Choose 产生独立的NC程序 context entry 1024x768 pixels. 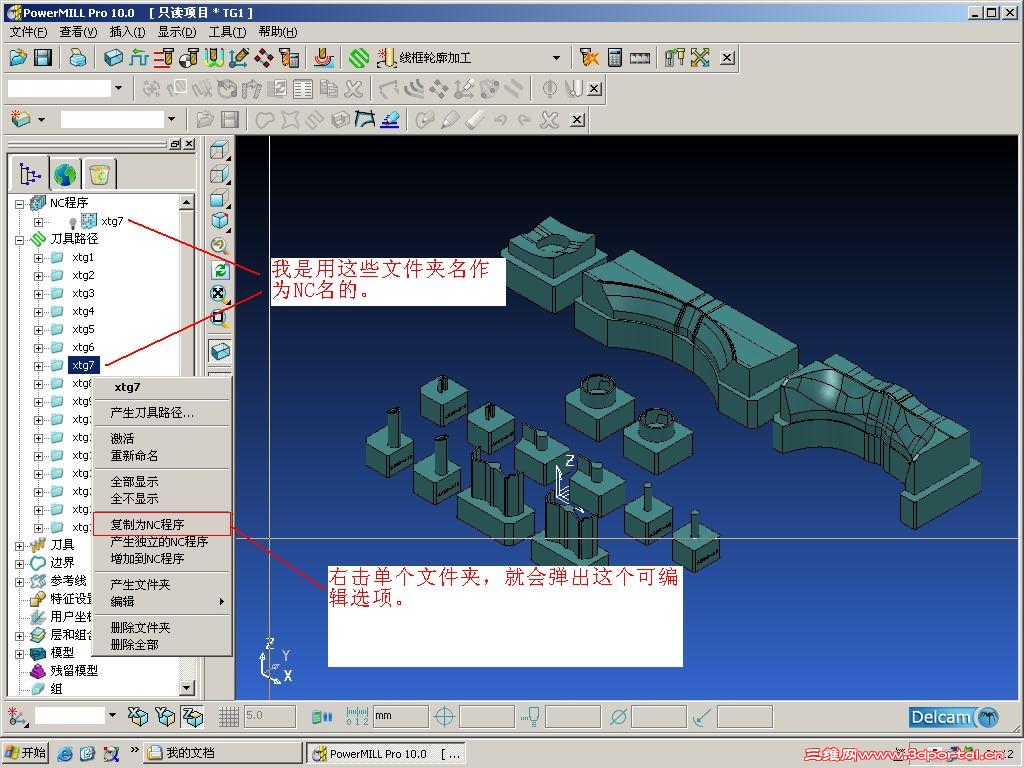pyautogui.click(x=162, y=542)
